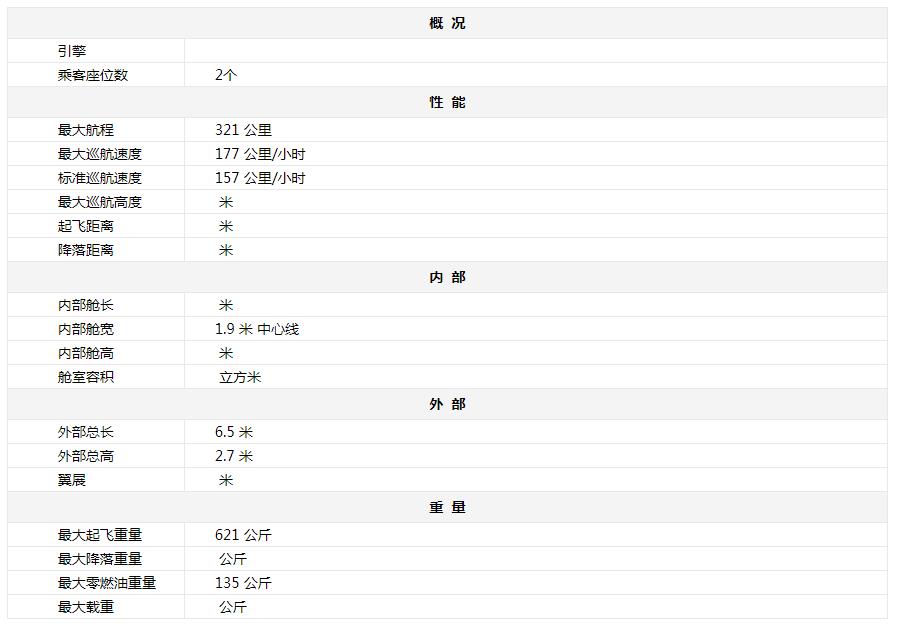Screen dimensions: 897x628
Task: Click the 舱室容积 row label
Action: pyautogui.click(x=86, y=377)
